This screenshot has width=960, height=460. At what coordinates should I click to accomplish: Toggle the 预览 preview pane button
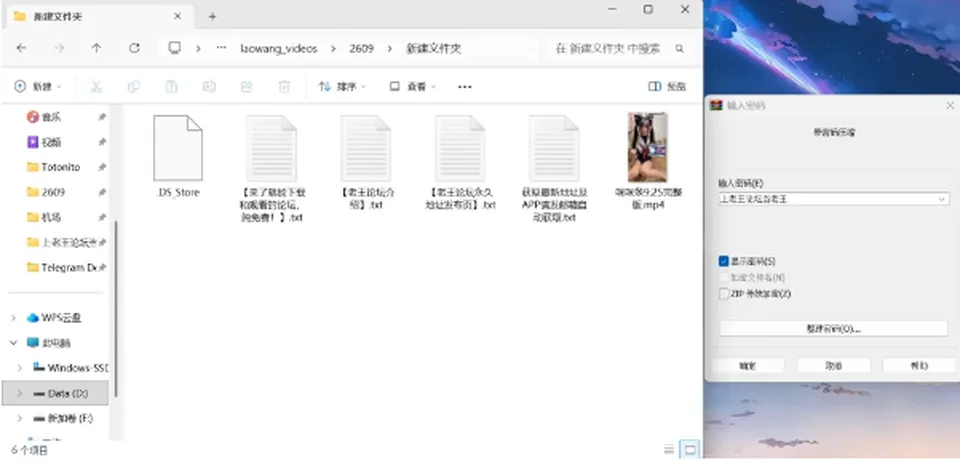click(x=667, y=87)
